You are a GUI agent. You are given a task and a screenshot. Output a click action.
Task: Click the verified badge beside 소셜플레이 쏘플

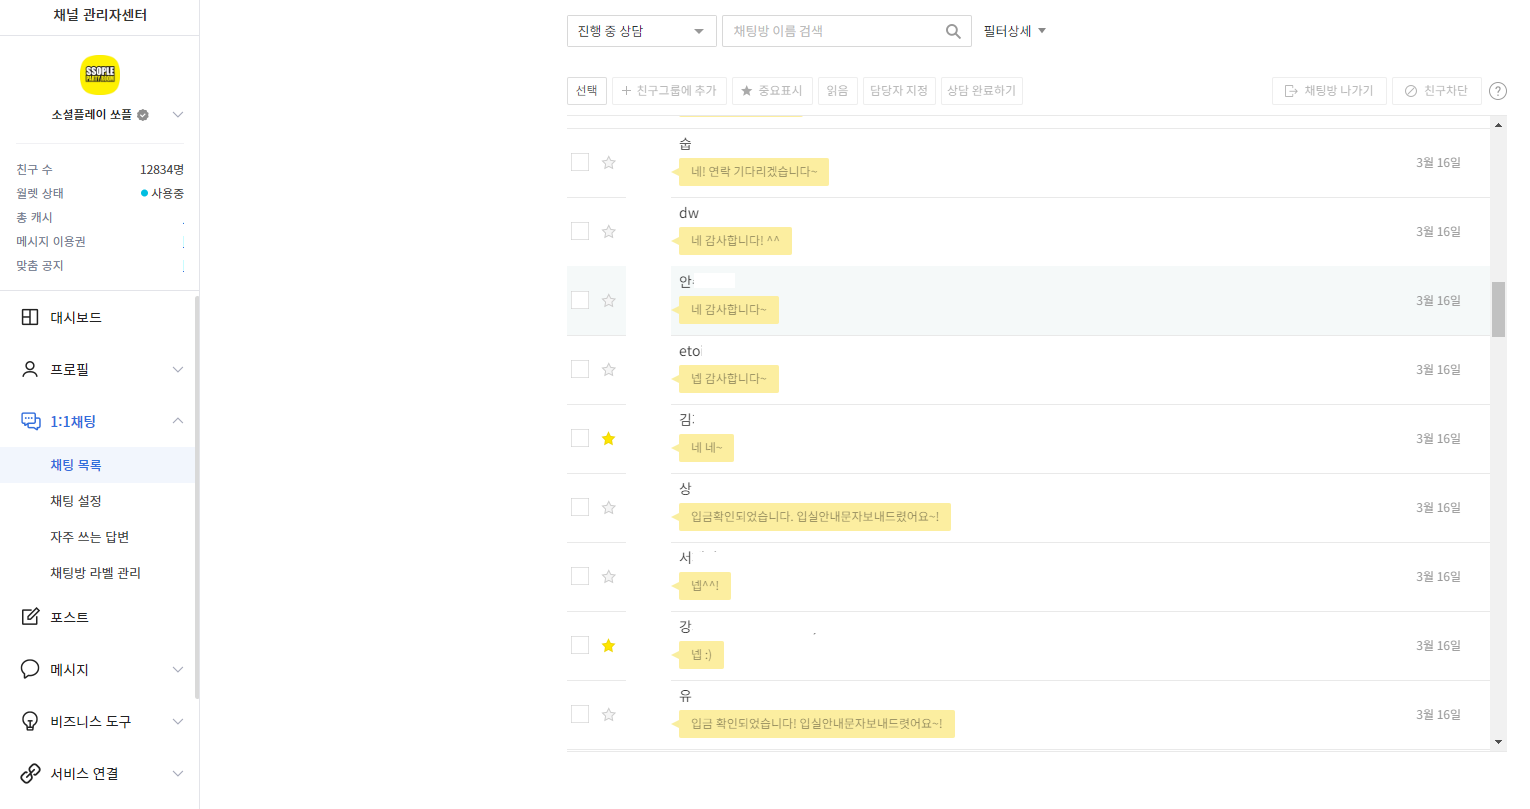point(143,115)
